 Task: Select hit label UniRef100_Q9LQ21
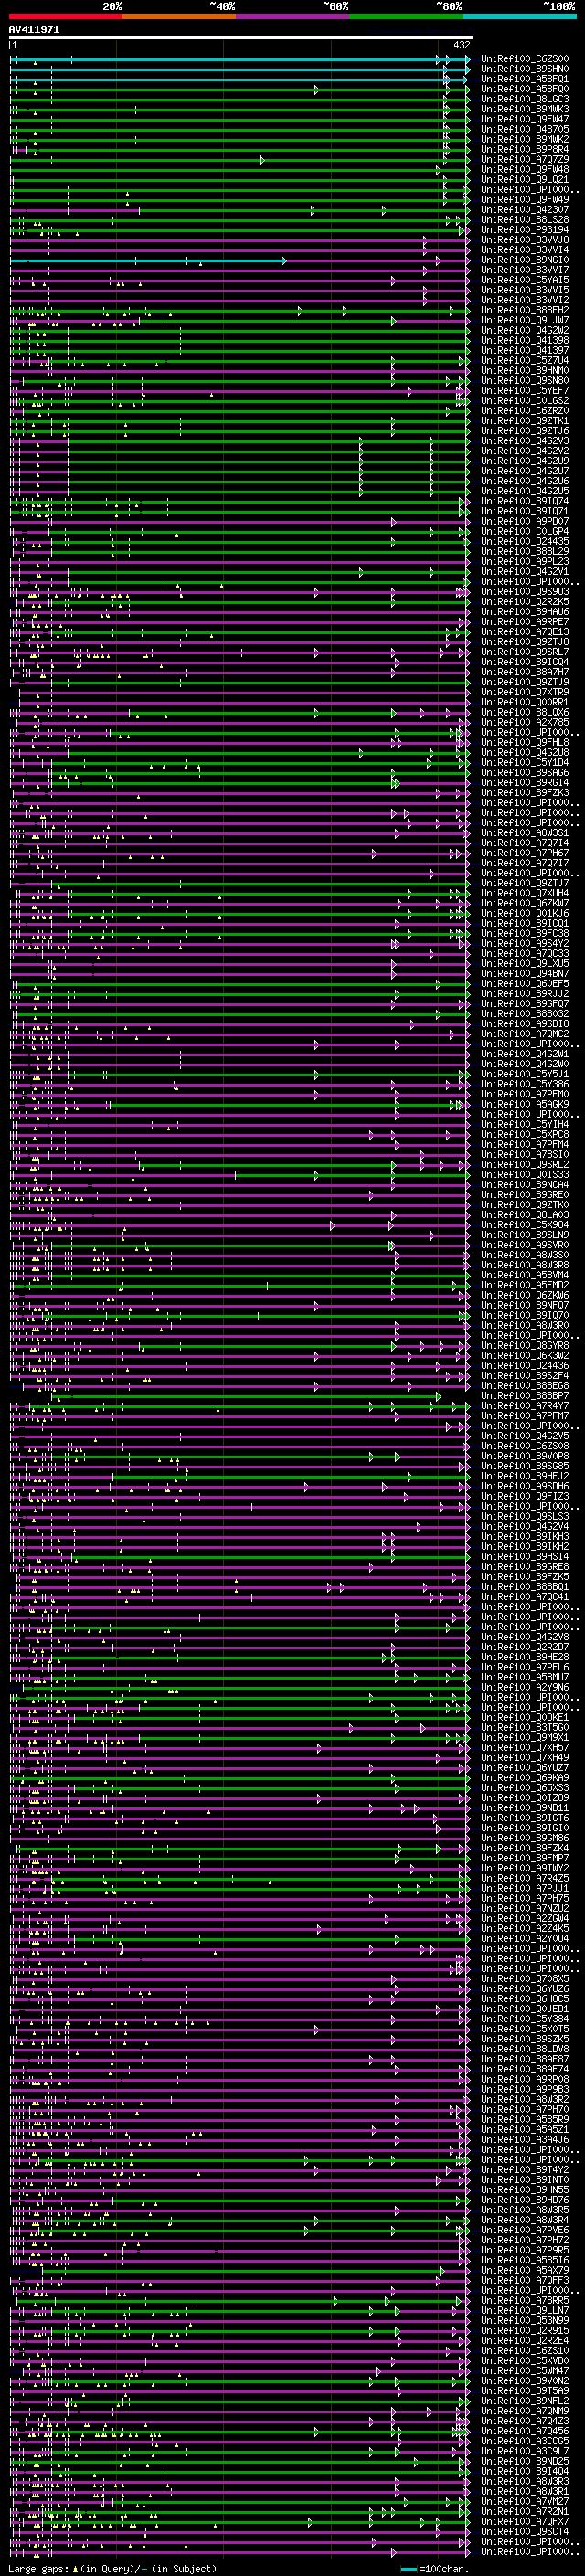click(x=525, y=180)
